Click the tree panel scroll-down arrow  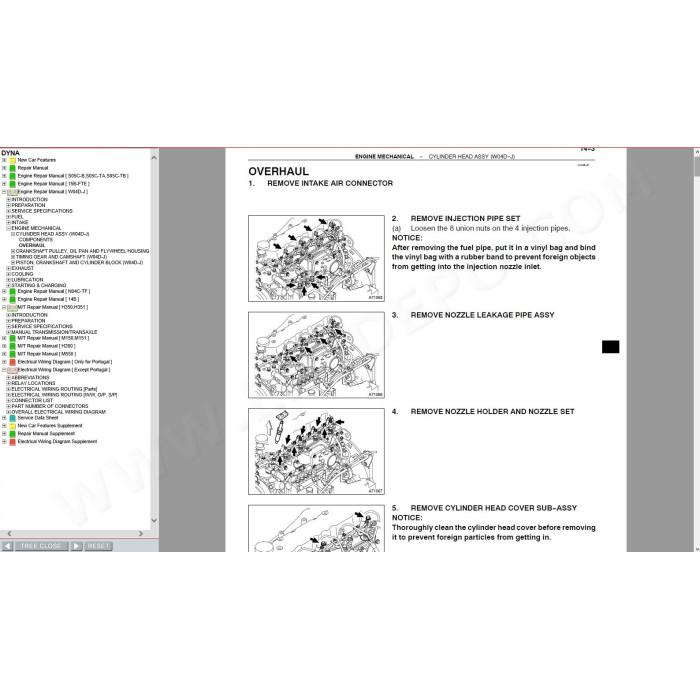pyautogui.click(x=154, y=521)
